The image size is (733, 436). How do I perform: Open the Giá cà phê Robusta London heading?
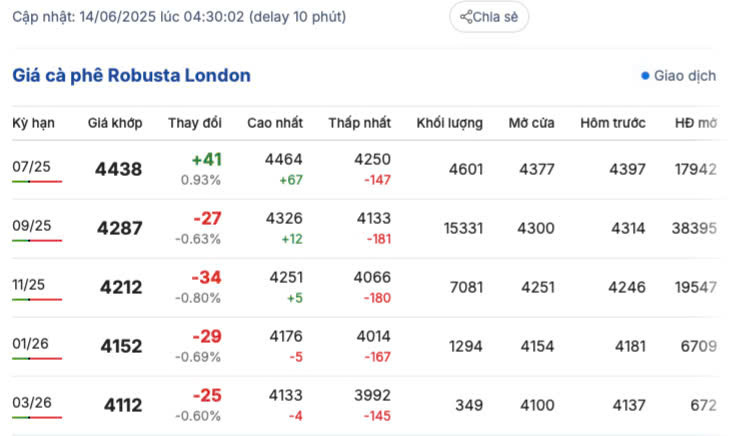(x=131, y=76)
